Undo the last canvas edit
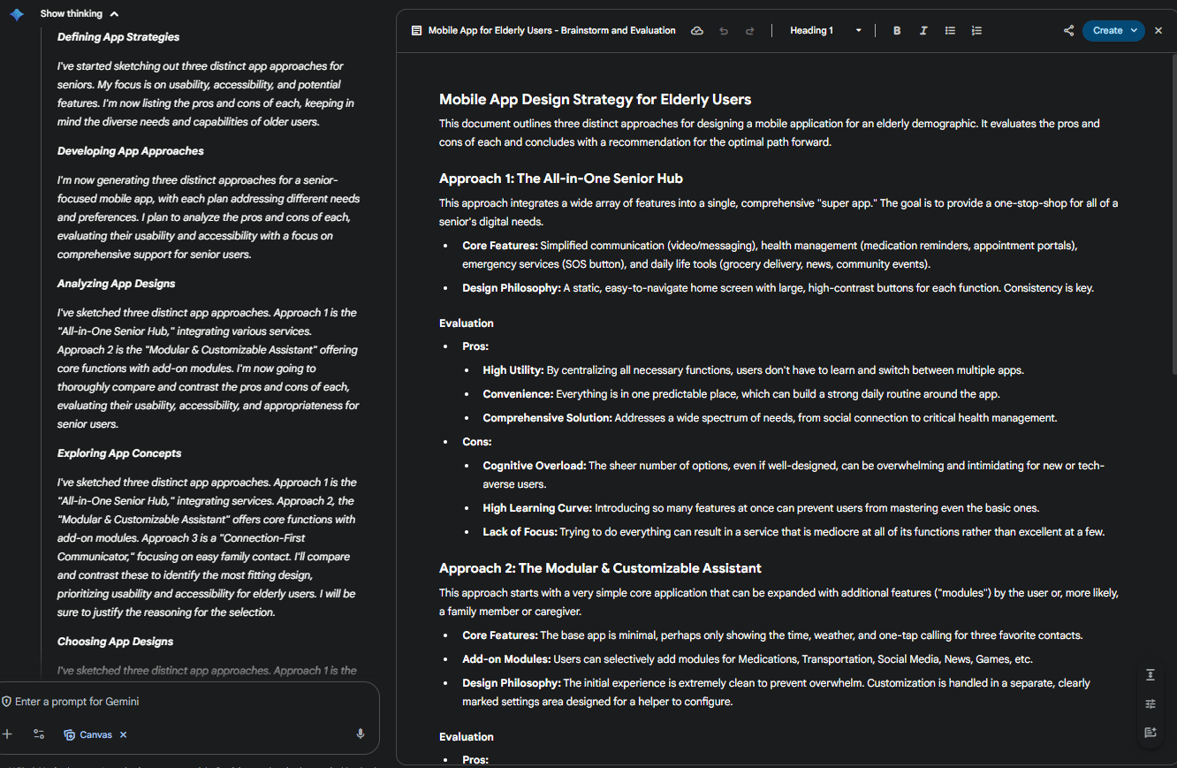This screenshot has height=768, width=1177. pos(724,31)
